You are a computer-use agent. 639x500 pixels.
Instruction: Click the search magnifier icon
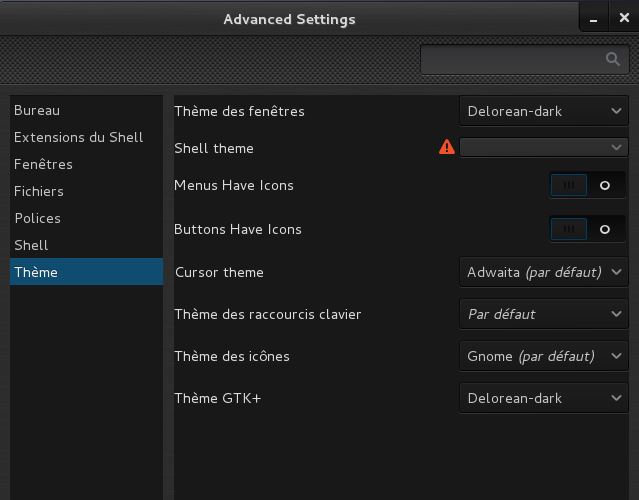(x=613, y=59)
